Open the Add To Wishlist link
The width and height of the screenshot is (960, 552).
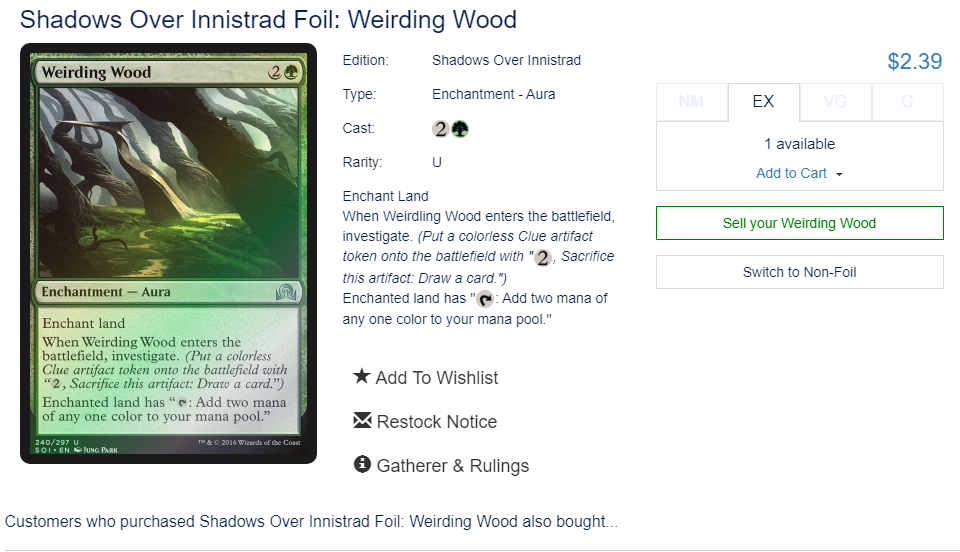pos(437,378)
